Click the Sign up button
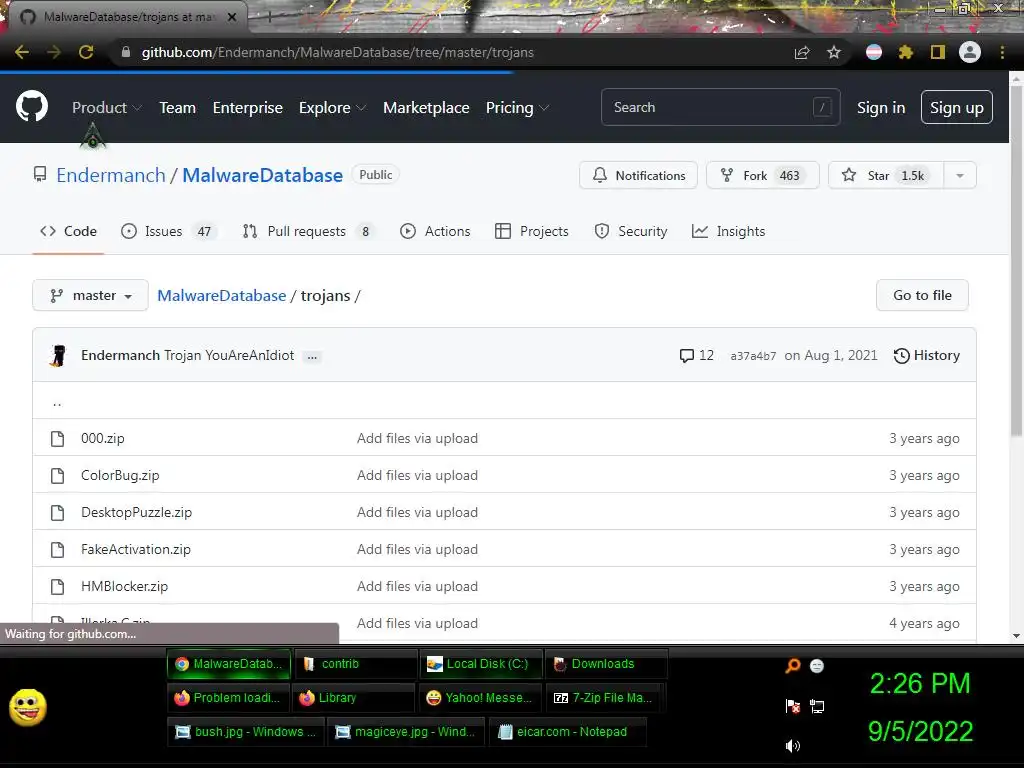 957,107
